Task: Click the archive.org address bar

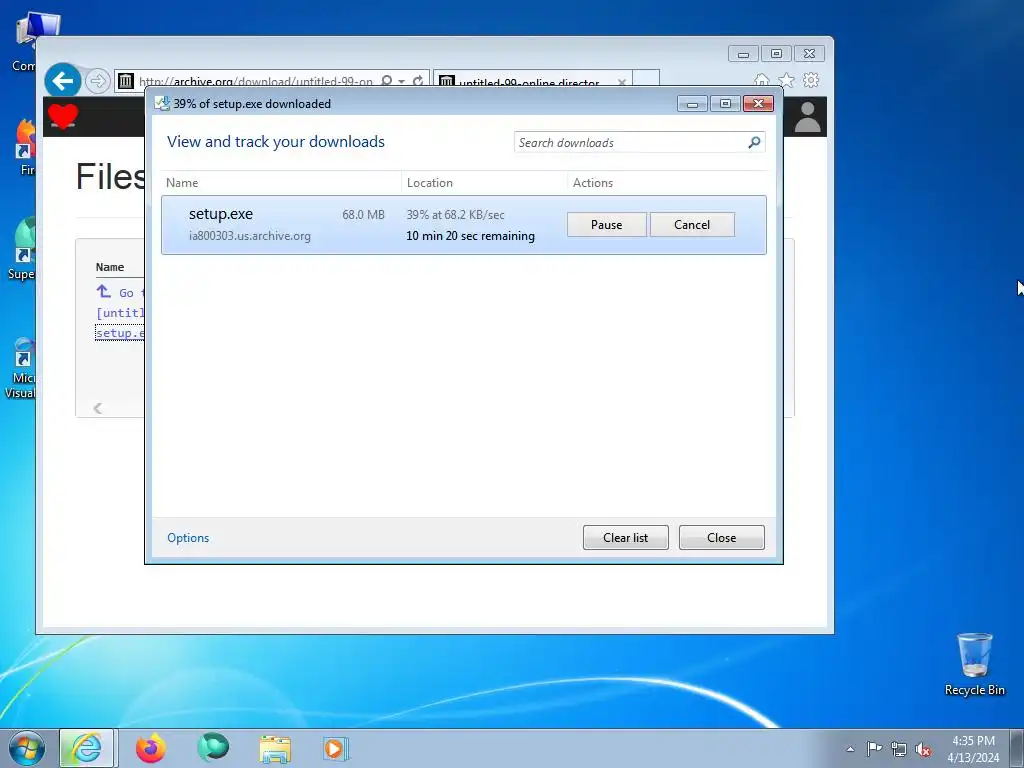Action: click(x=255, y=82)
